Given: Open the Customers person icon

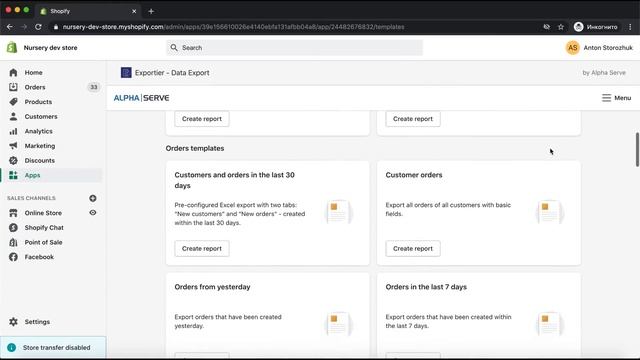Looking at the screenshot, I should click(x=13, y=116).
